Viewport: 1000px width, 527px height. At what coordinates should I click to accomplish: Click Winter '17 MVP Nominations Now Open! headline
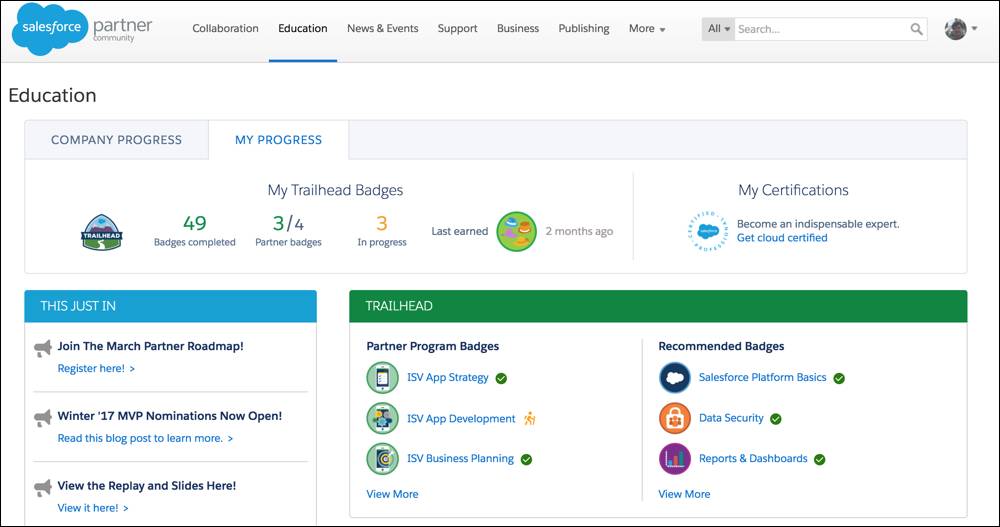pos(170,416)
